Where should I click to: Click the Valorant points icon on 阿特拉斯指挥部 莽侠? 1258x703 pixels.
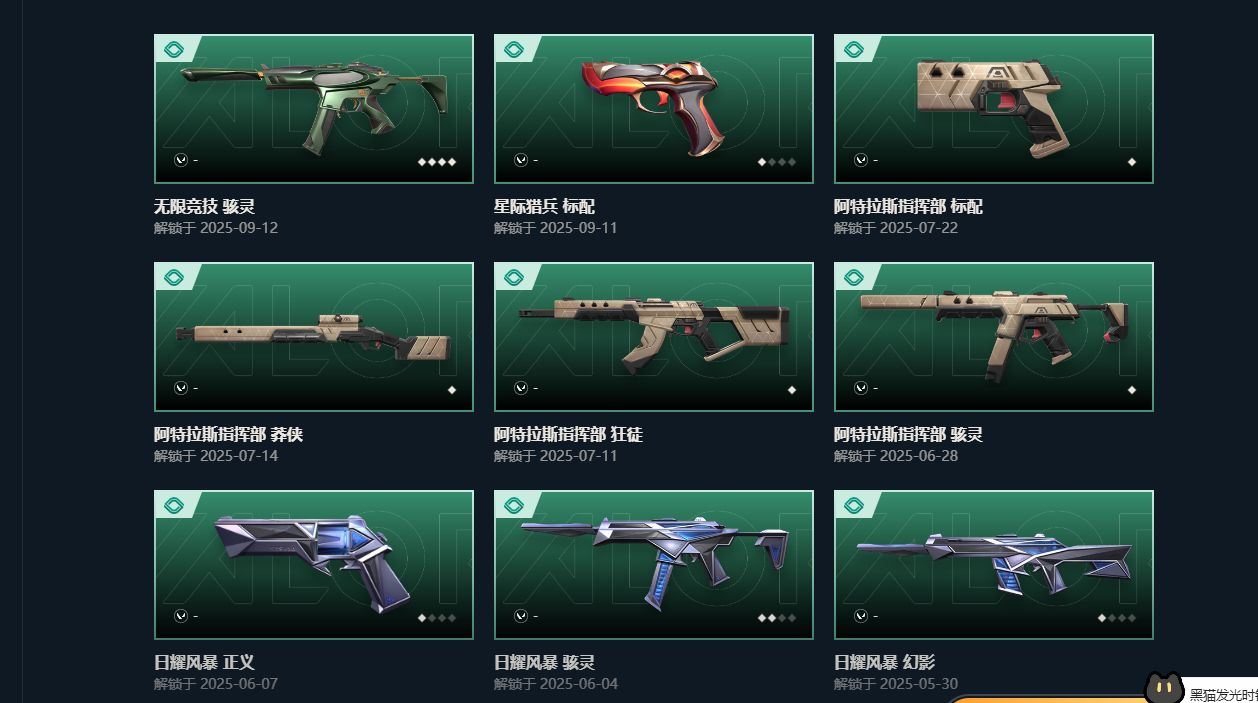181,388
